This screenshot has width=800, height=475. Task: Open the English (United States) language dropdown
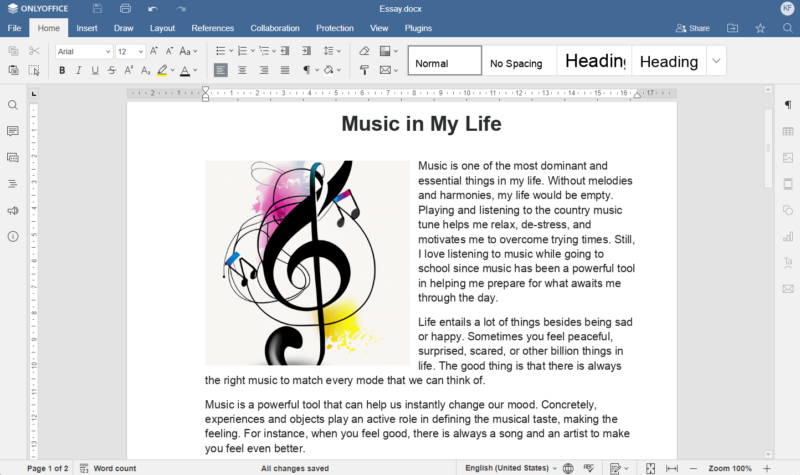(x=509, y=468)
